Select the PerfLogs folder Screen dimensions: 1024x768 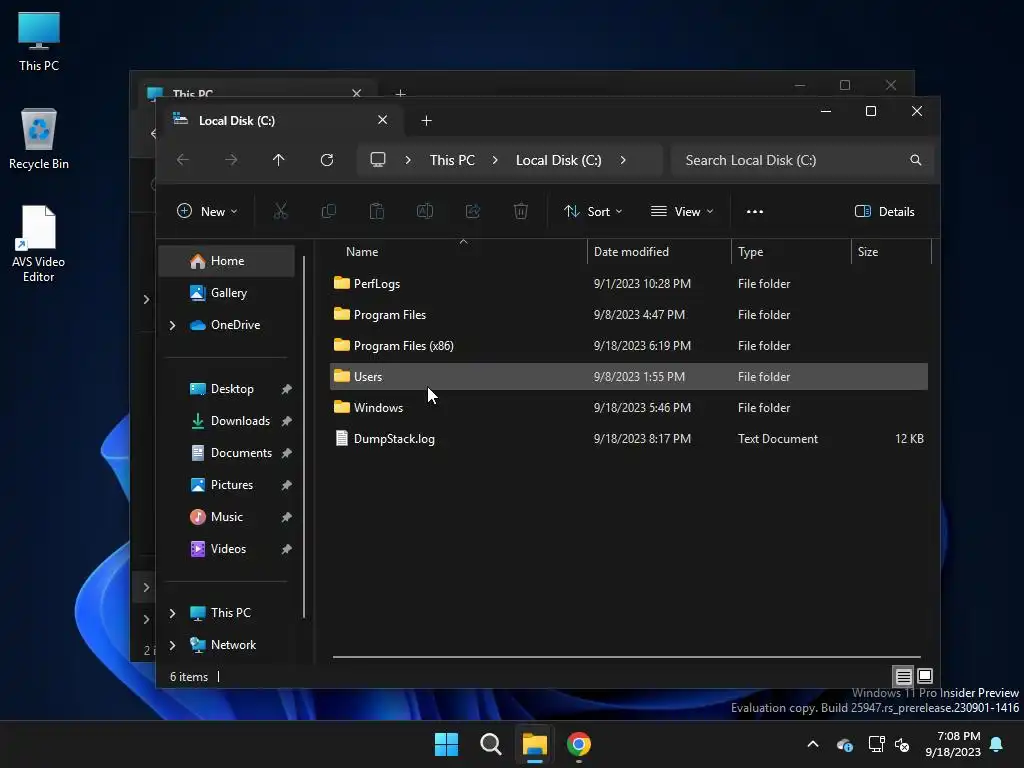point(628,283)
